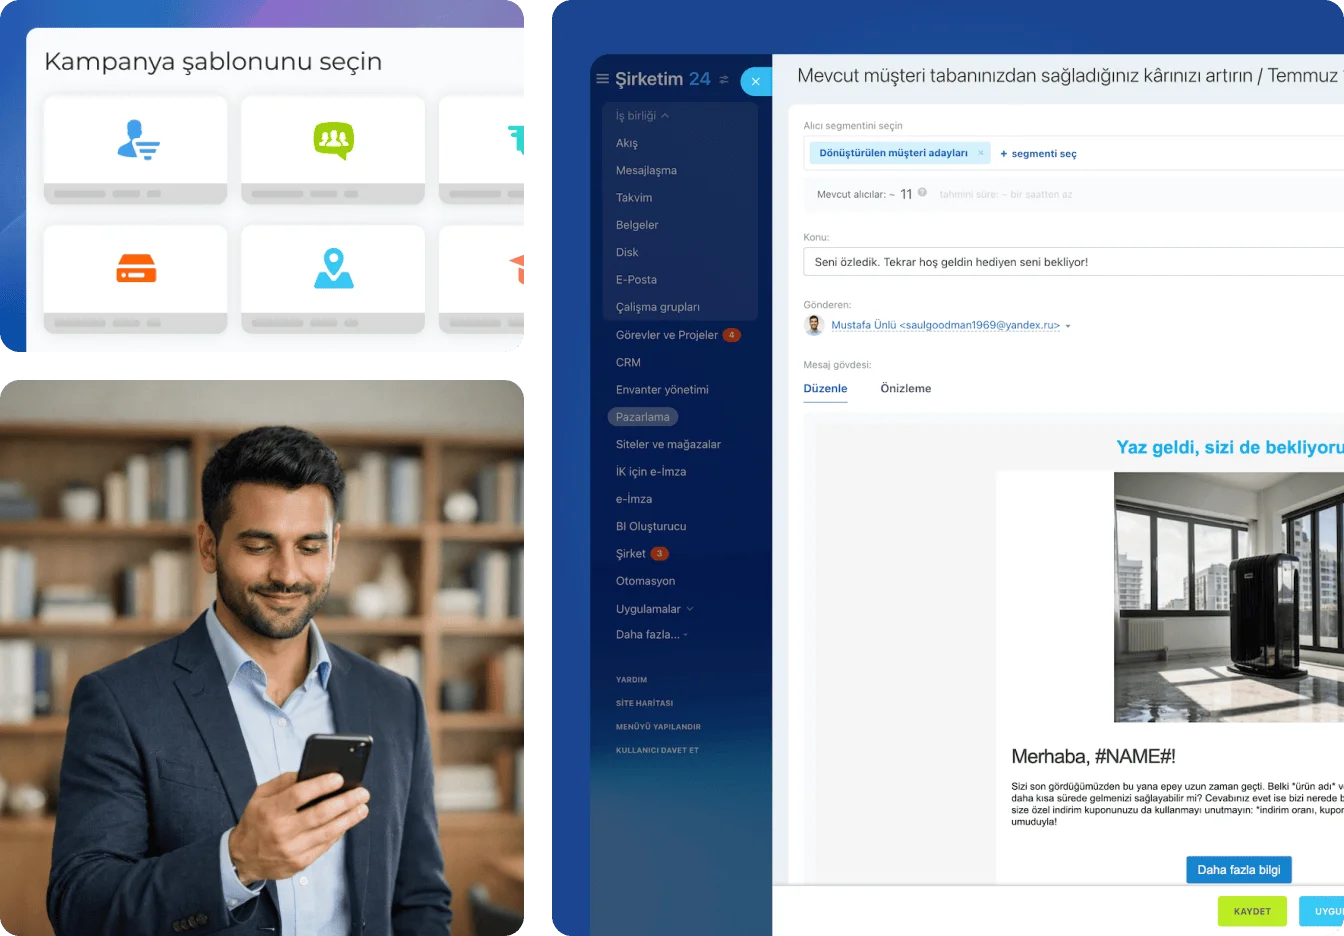Open BI Oluşturucu in the sidebar
This screenshot has height=936, width=1344.
pyautogui.click(x=651, y=526)
